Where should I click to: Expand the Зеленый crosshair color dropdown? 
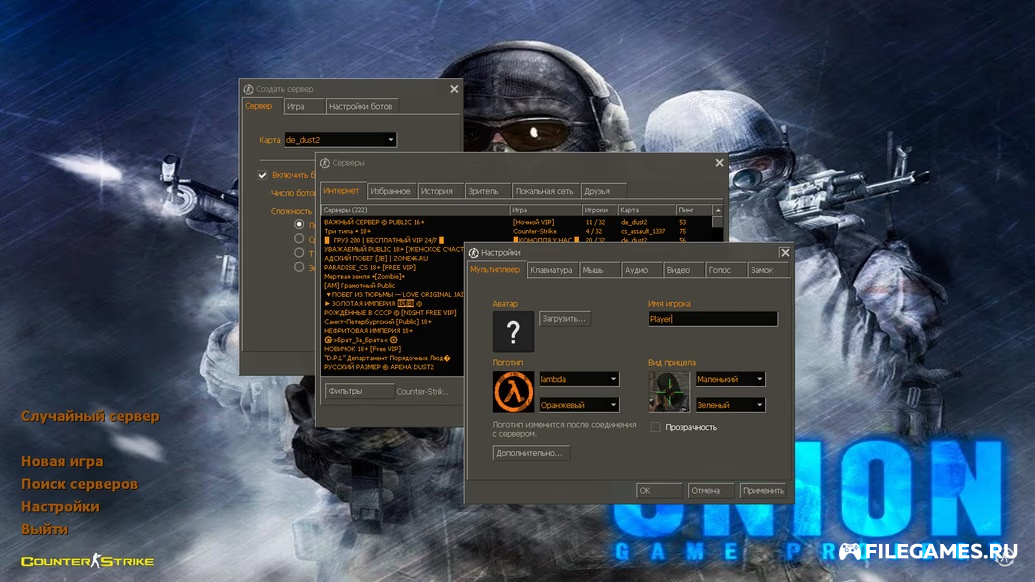[730, 404]
